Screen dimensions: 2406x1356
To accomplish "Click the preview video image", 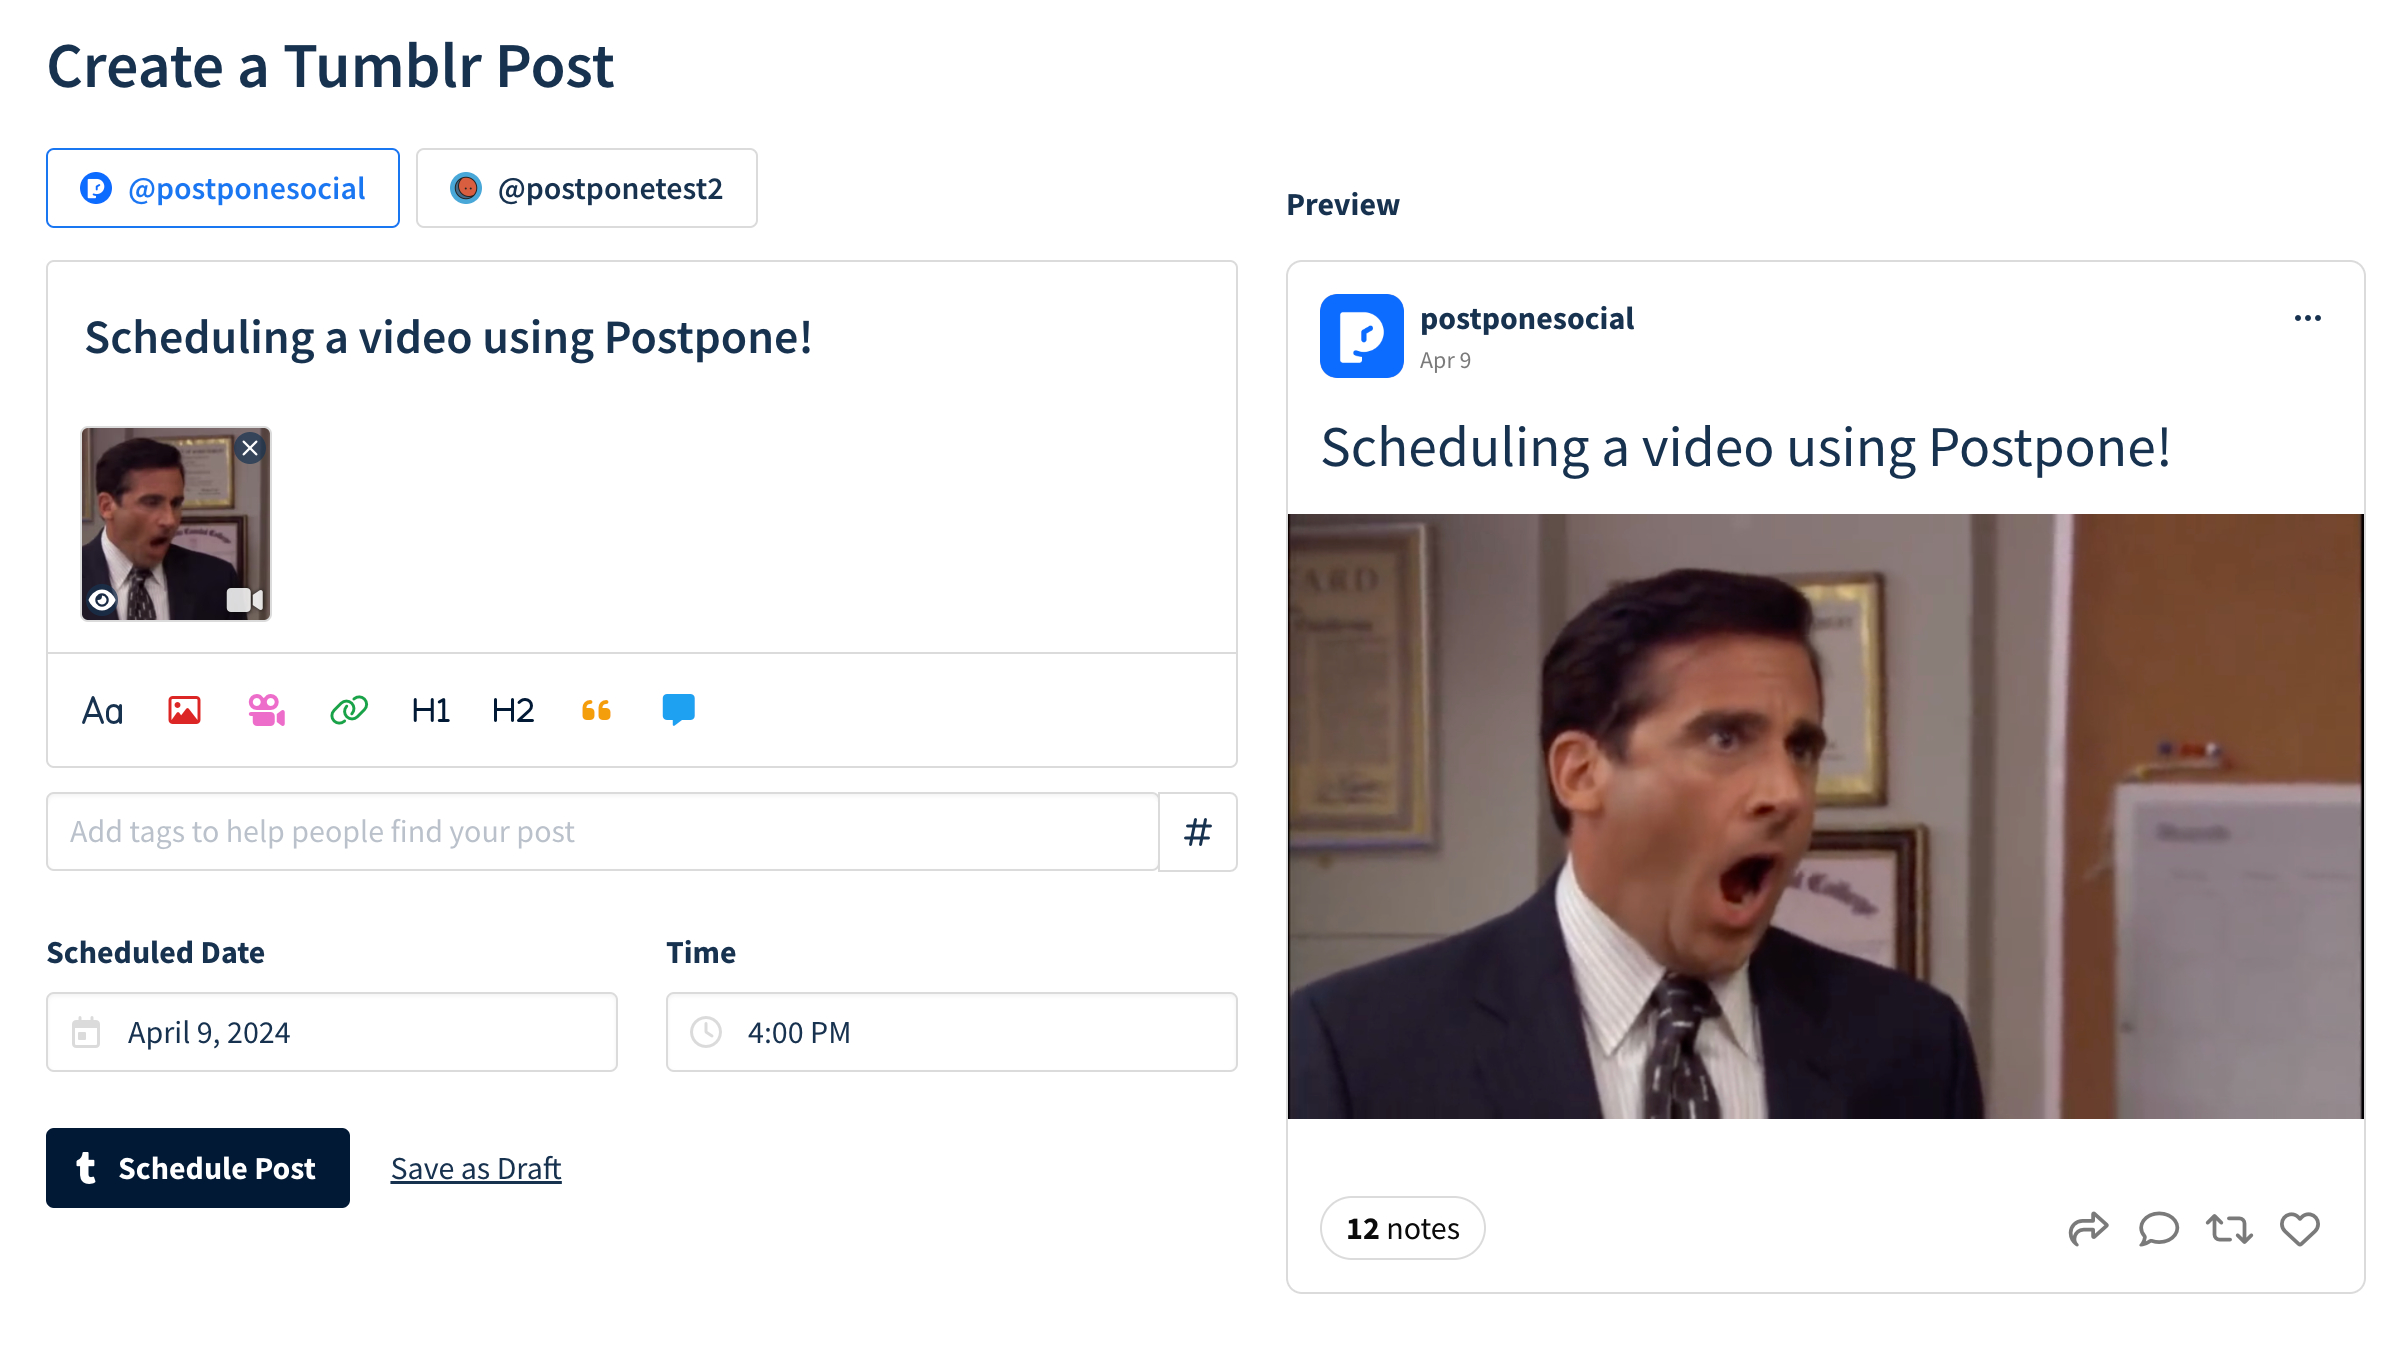I will pyautogui.click(x=1826, y=816).
